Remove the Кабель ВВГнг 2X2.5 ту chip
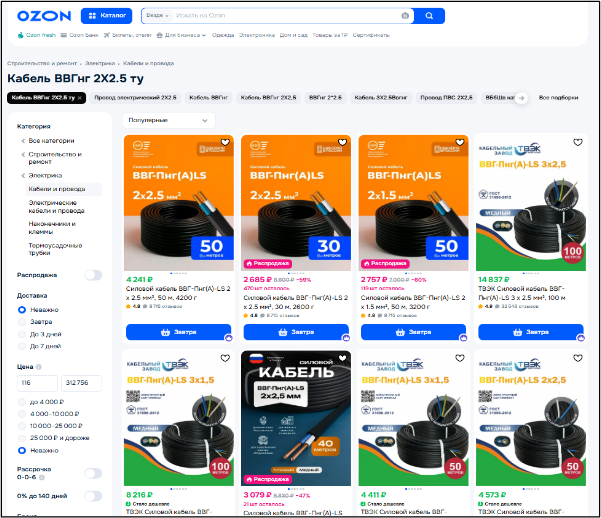Image resolution: width=601 pixels, height=518 pixels. (x=80, y=98)
